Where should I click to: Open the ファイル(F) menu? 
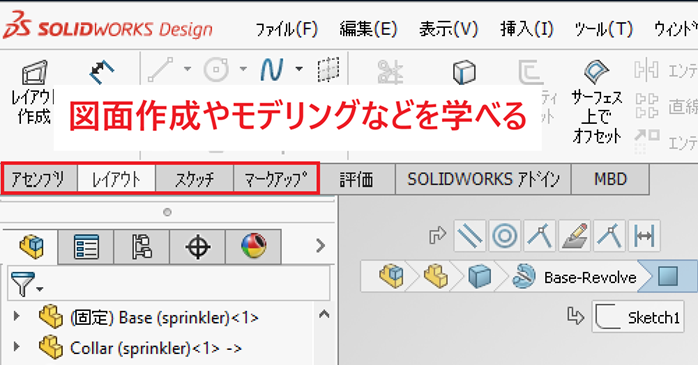click(287, 29)
